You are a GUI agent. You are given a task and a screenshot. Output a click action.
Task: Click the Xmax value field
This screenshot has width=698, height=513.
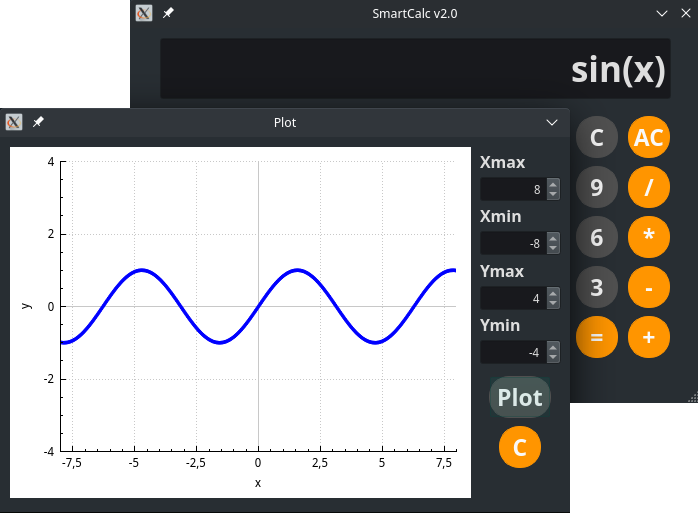coord(513,189)
